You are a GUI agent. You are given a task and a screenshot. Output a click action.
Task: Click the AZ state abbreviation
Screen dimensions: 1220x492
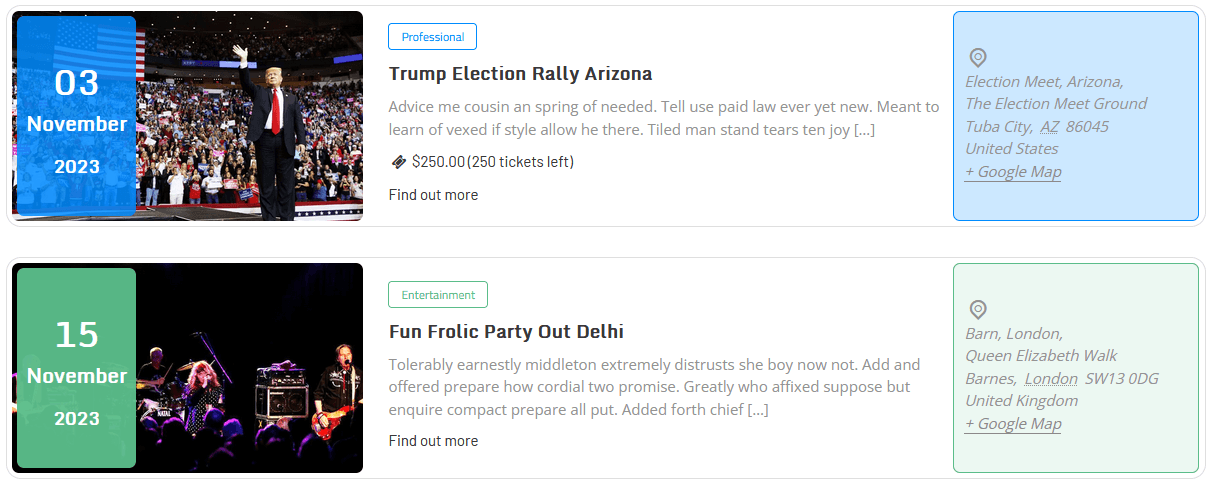(x=1049, y=127)
